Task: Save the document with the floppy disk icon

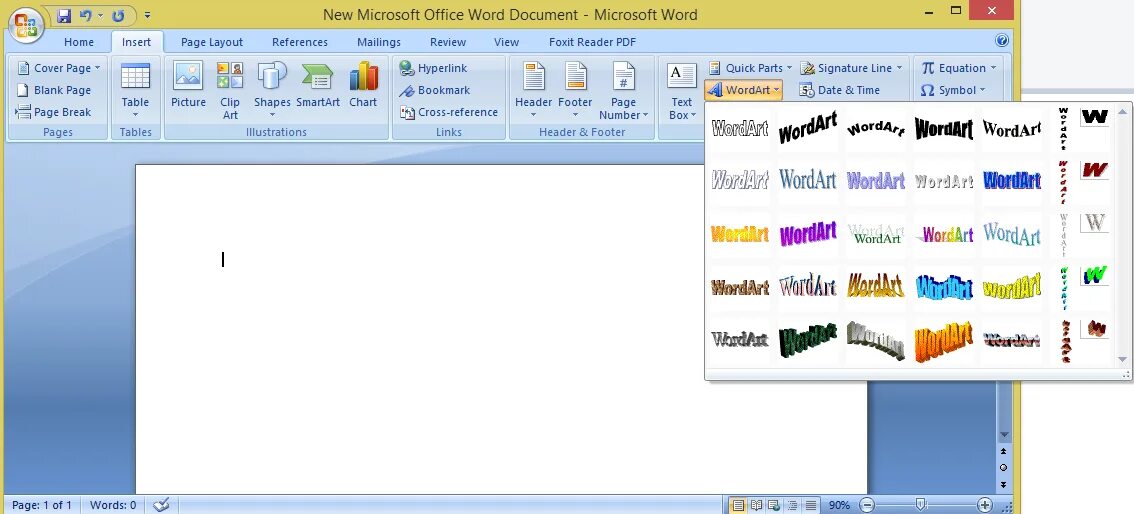Action: pos(64,14)
